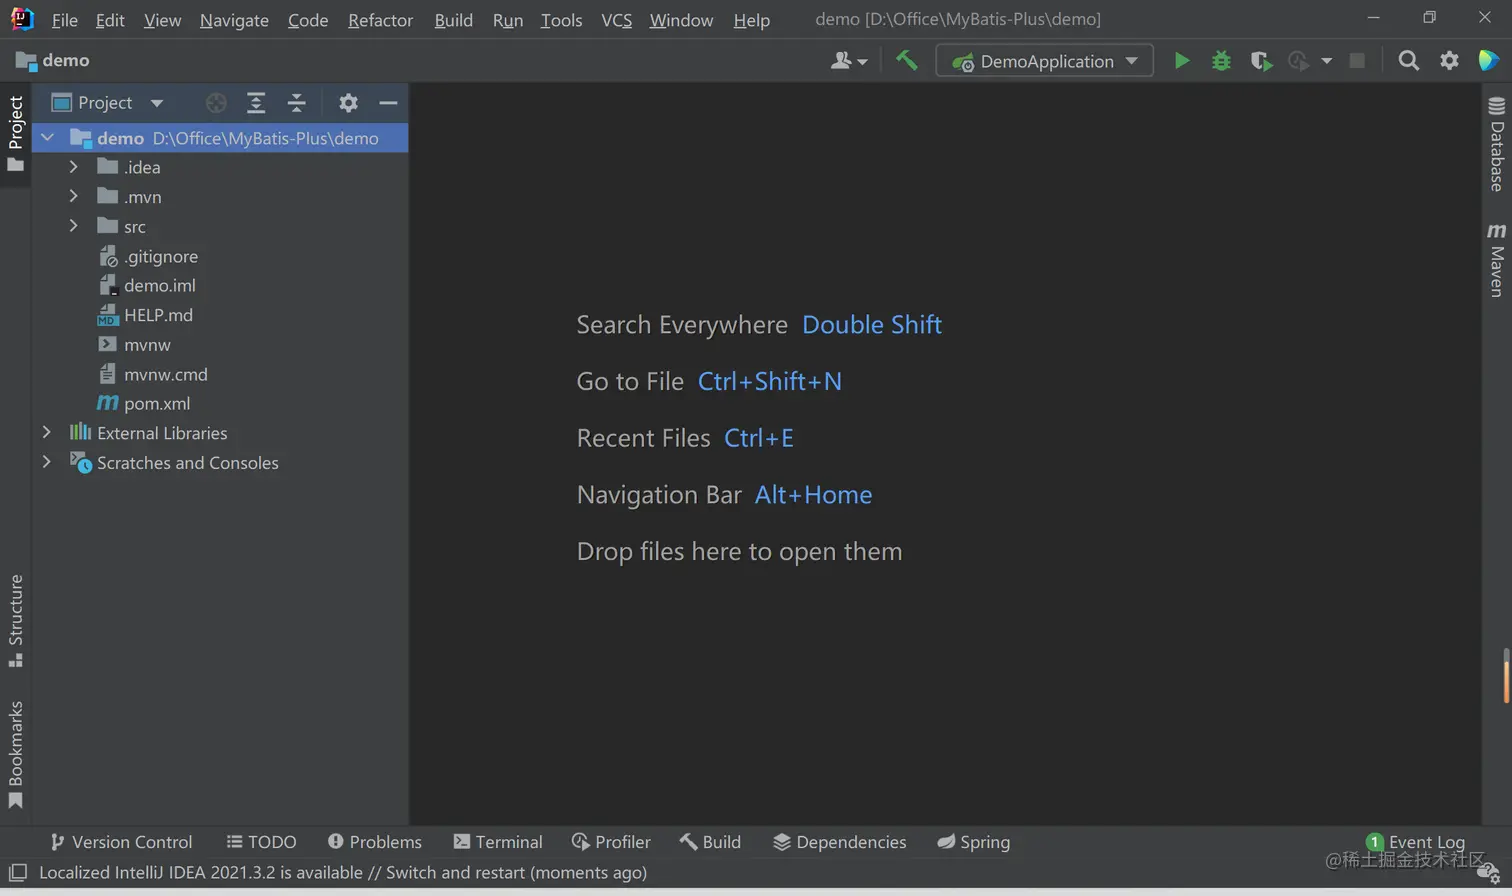Click Expand All in Project panel

[256, 102]
